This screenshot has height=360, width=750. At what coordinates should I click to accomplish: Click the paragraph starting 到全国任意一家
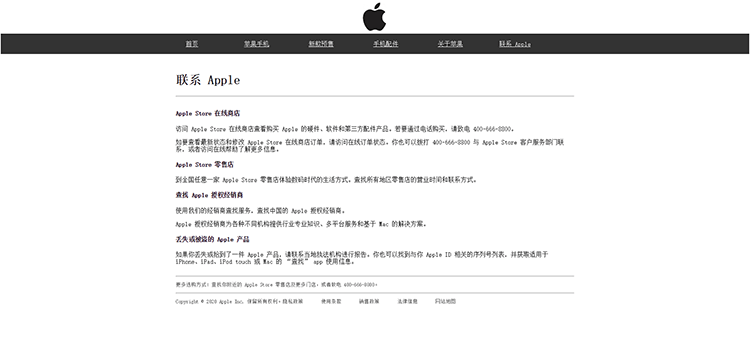click(326, 180)
